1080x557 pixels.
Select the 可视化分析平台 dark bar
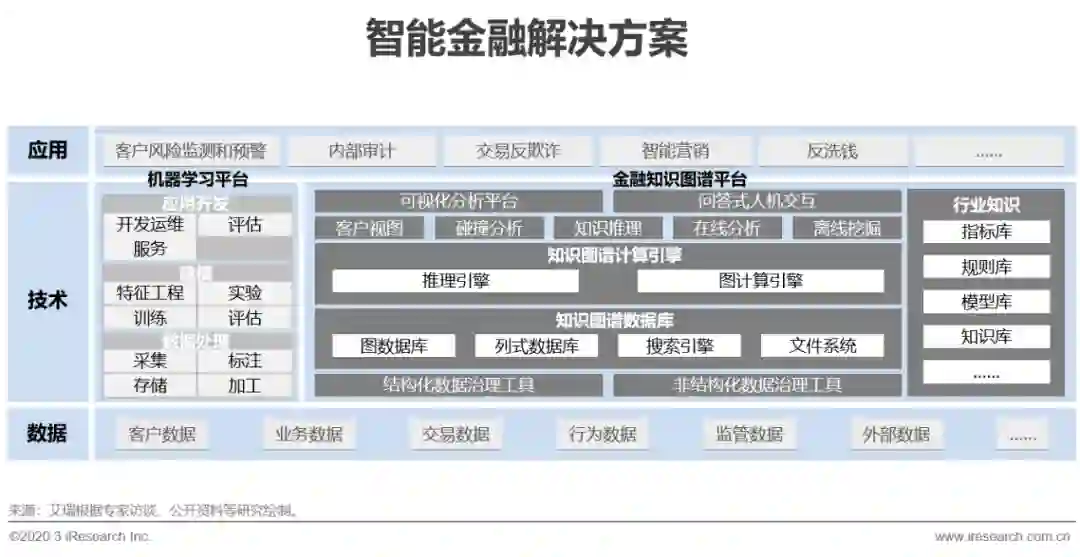[x=459, y=201]
